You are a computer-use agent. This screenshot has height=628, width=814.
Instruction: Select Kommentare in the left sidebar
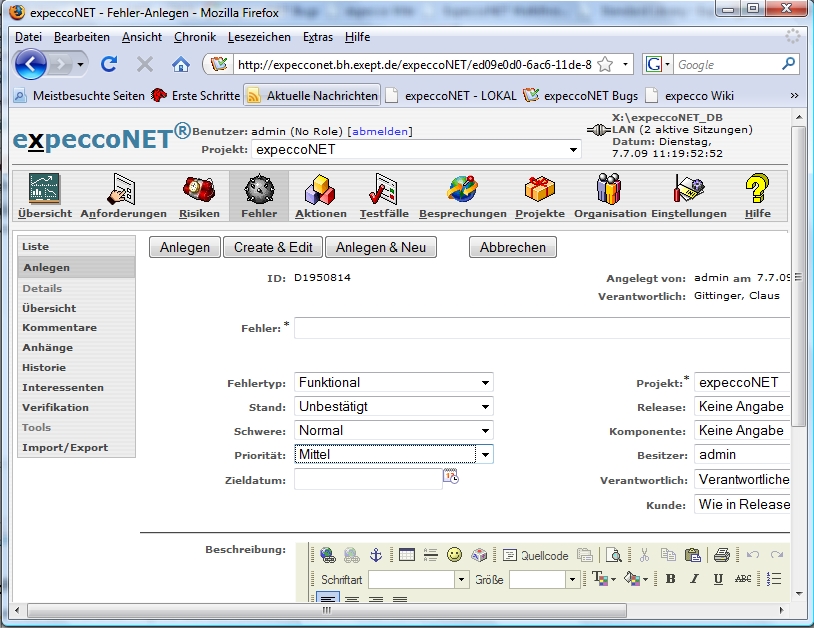60,327
